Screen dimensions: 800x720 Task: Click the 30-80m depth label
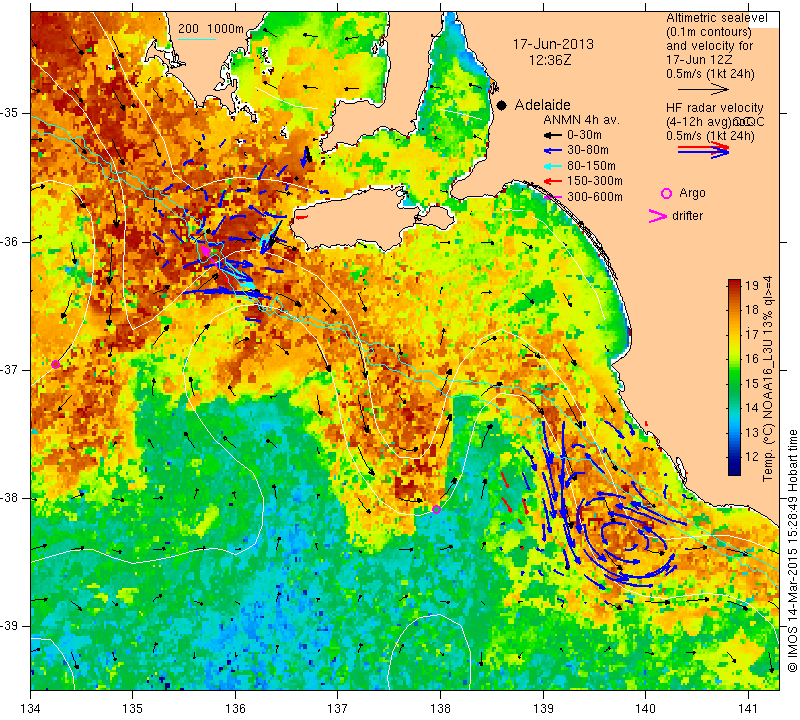(x=588, y=150)
